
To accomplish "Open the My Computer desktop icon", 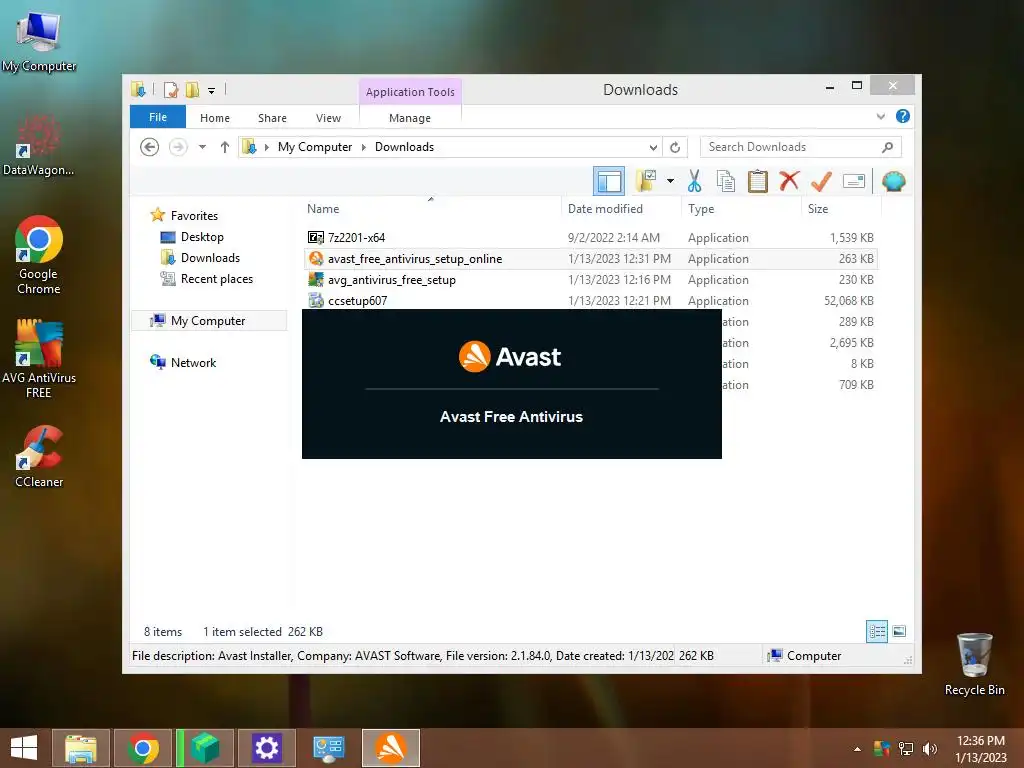I will pos(39,40).
